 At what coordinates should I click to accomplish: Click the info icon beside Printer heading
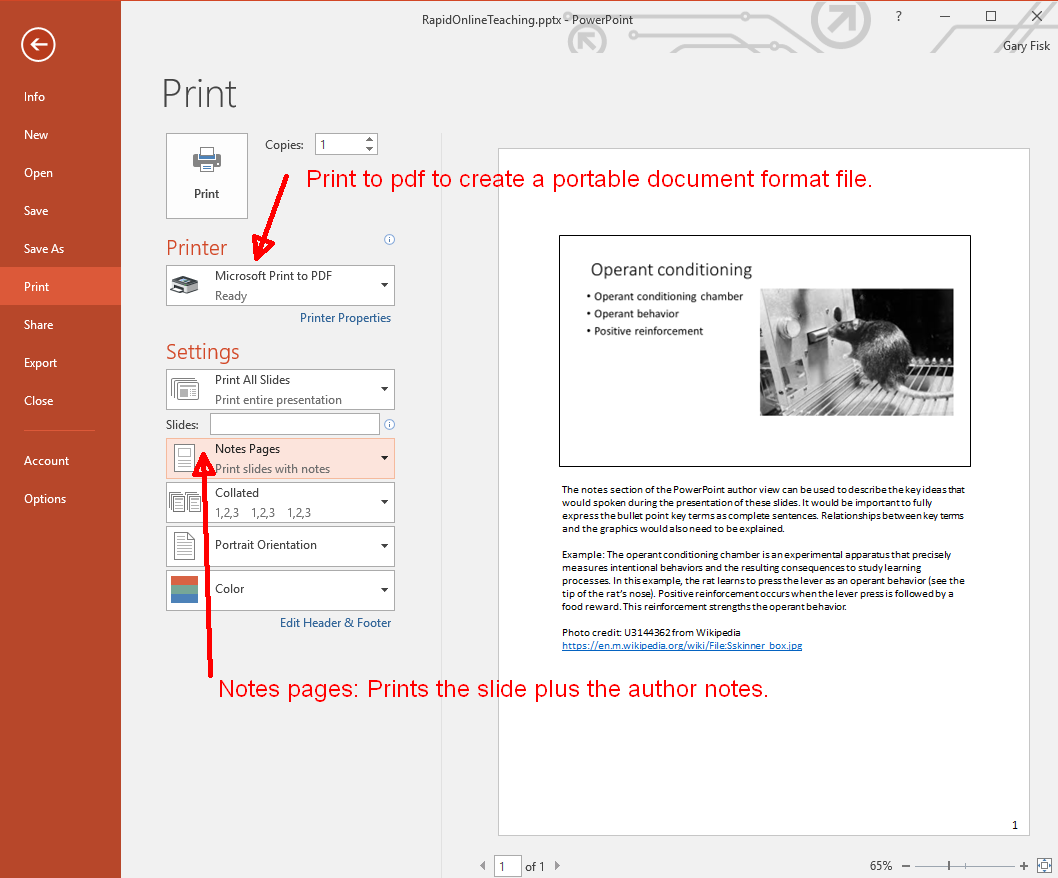tap(389, 240)
